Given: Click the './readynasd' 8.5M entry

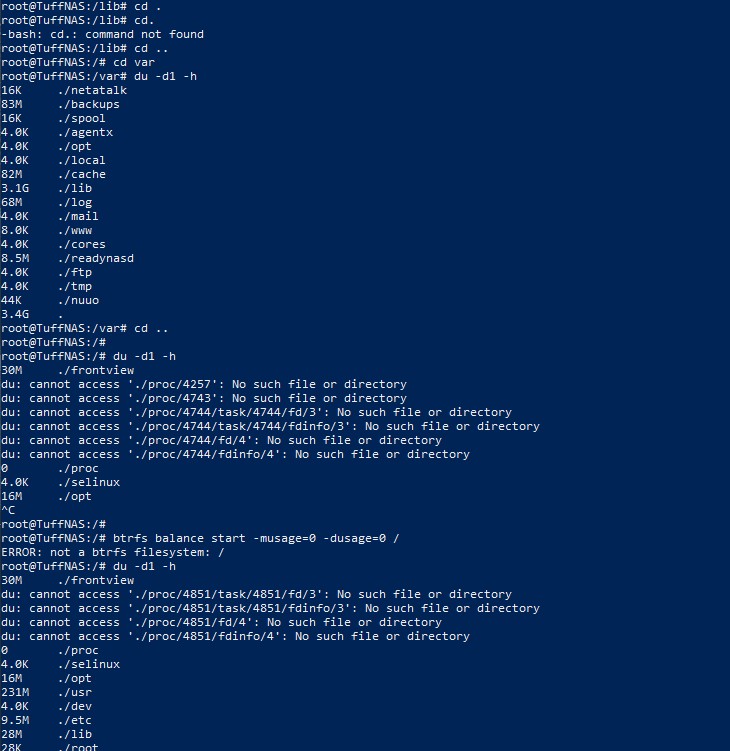Looking at the screenshot, I should pos(68,258).
